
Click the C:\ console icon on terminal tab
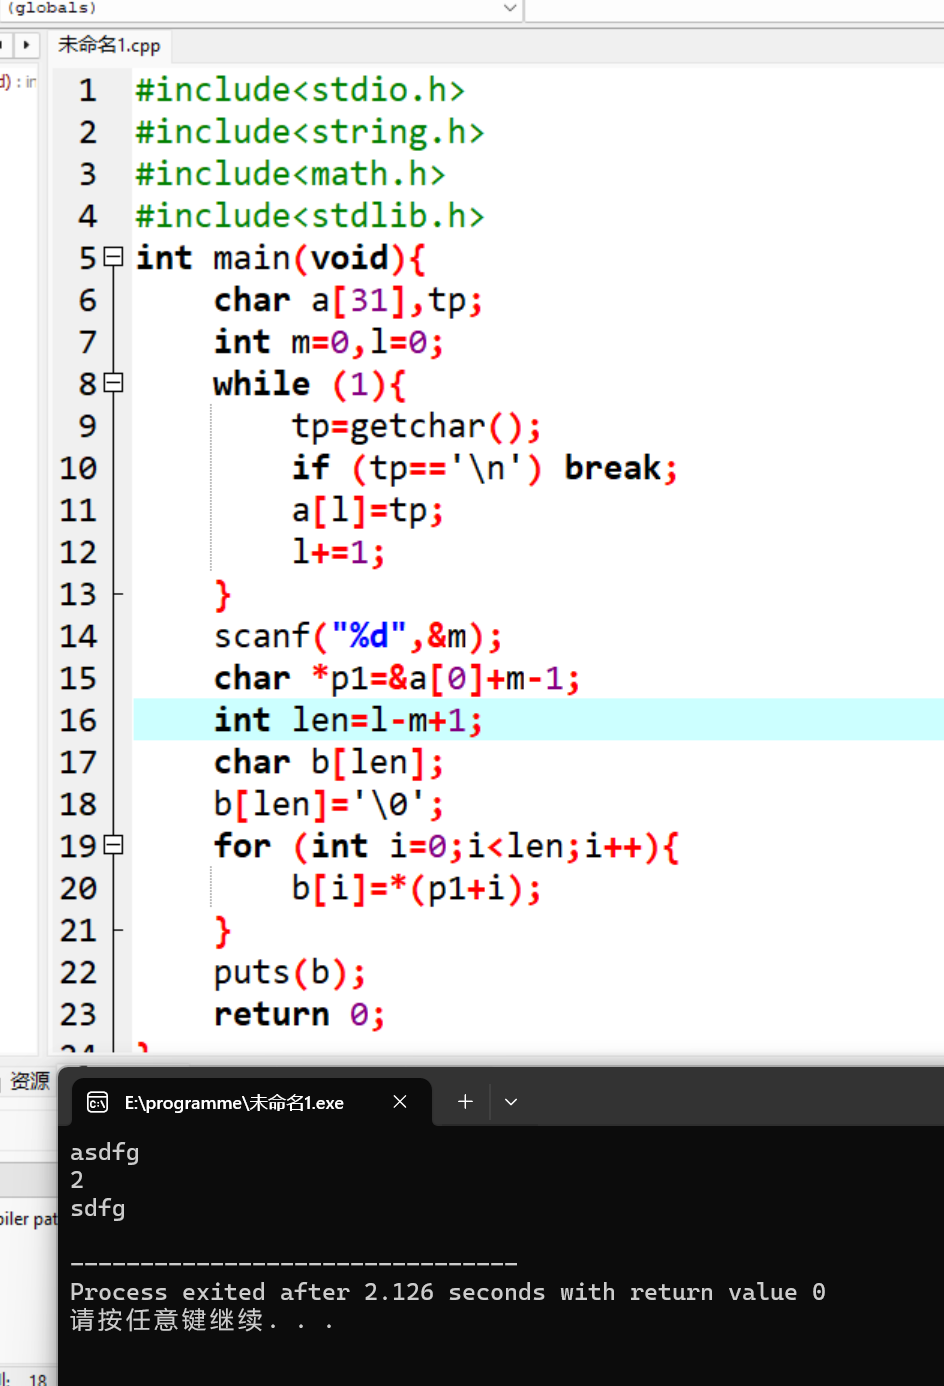97,1102
